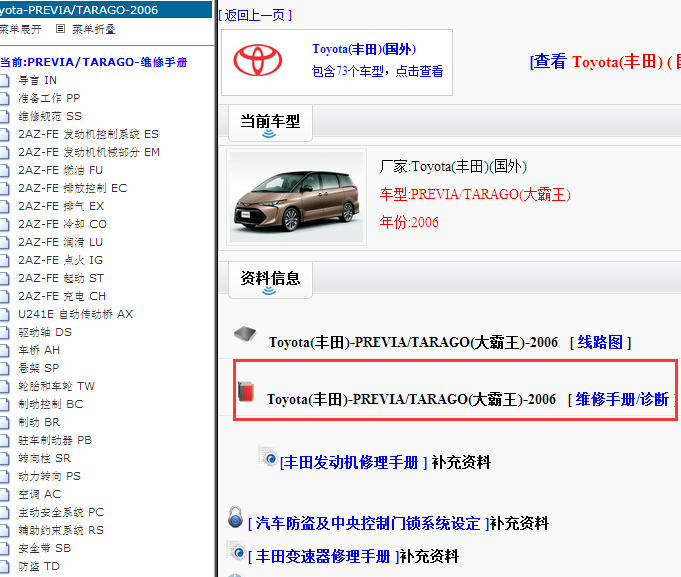
Task: Select the 资料信息 tab
Action: tap(270, 280)
